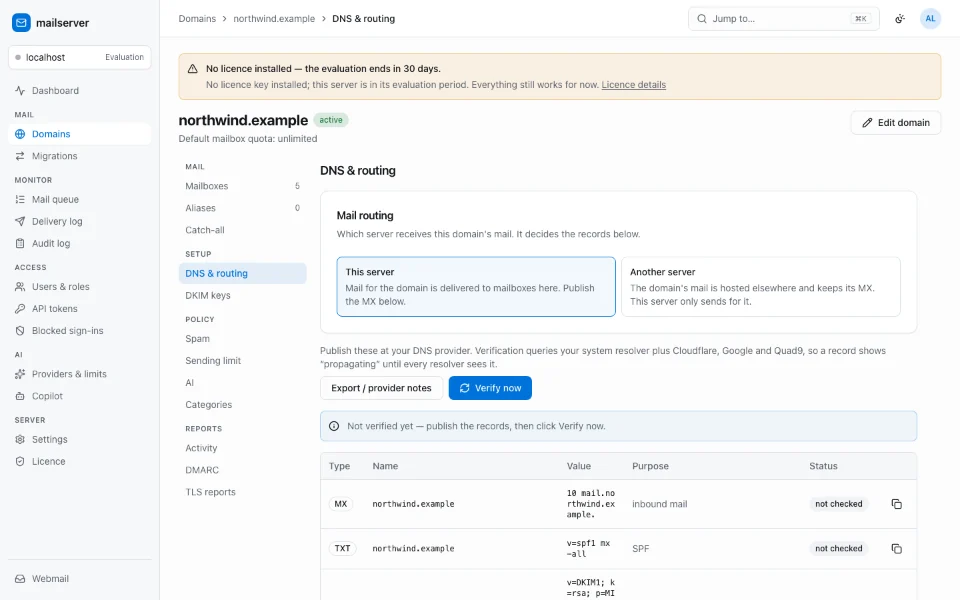Open the Mailboxes section
This screenshot has width=960, height=600.
[x=242, y=186]
